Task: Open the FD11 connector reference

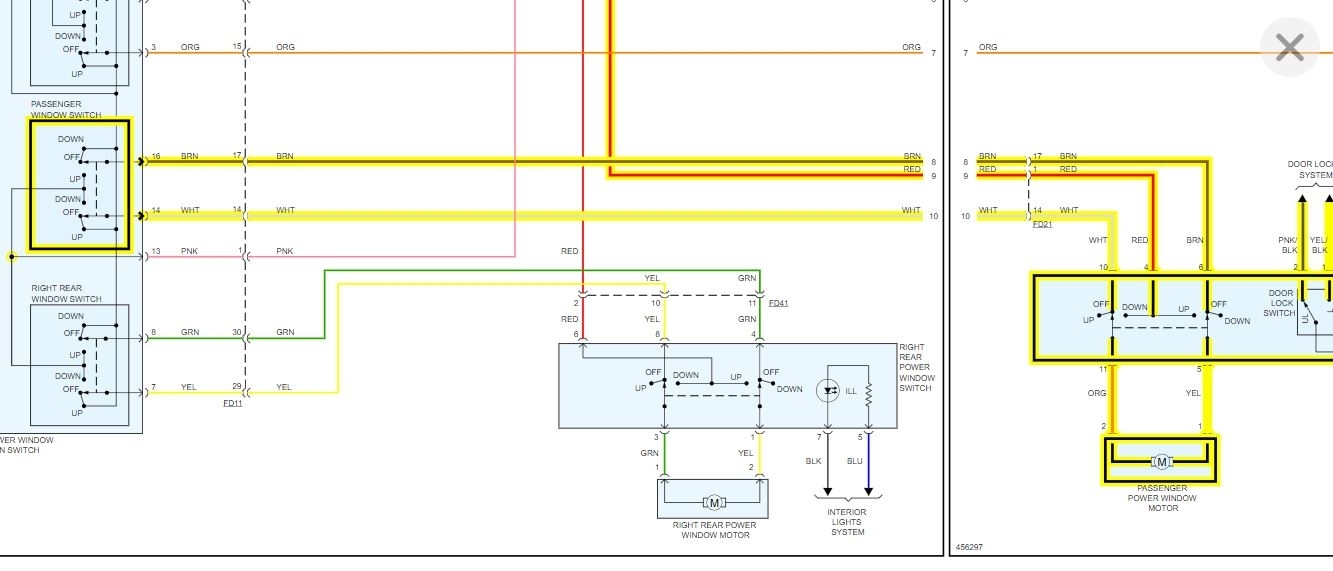Action: pyautogui.click(x=233, y=403)
